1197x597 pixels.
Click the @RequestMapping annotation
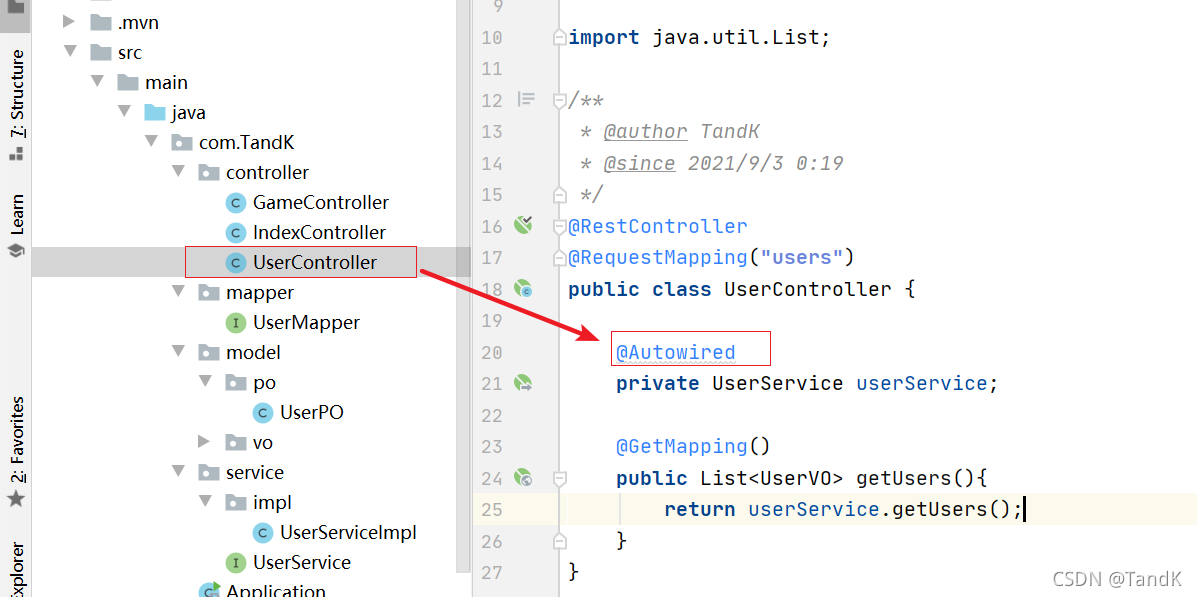(658, 257)
